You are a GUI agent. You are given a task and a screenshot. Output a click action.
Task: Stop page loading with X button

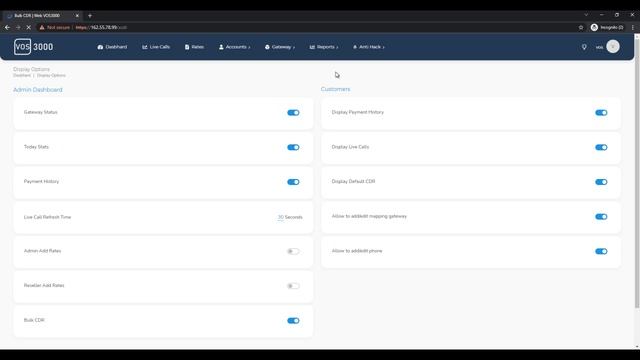point(29,27)
